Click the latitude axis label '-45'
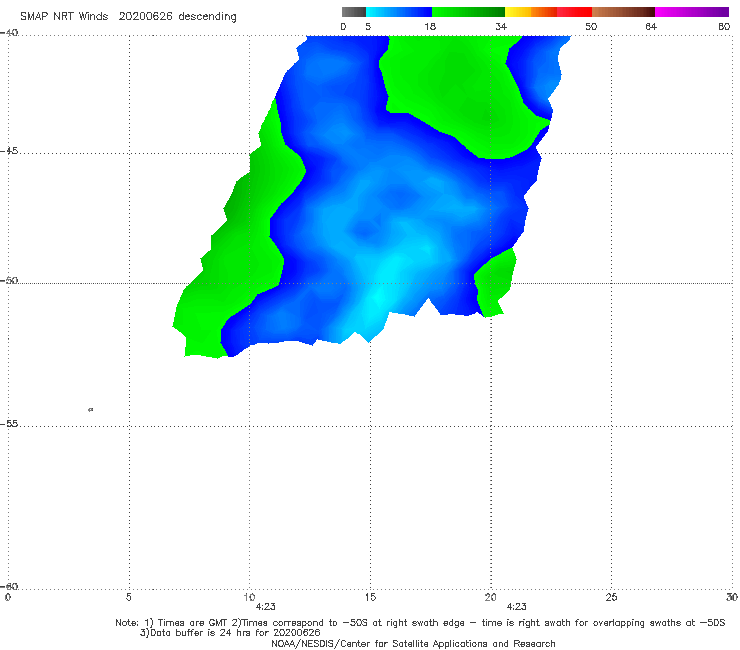This screenshot has height=650, width=740. coord(9,151)
